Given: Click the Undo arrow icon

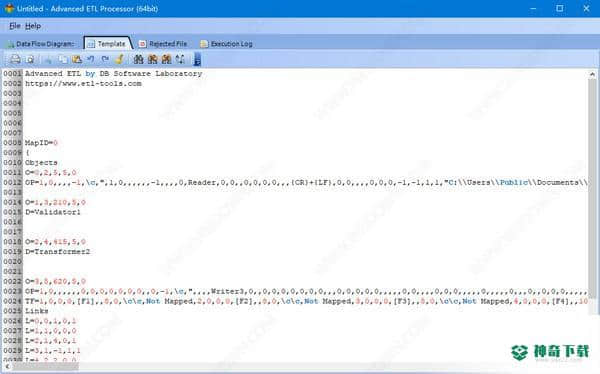Looking at the screenshot, I should (91, 59).
